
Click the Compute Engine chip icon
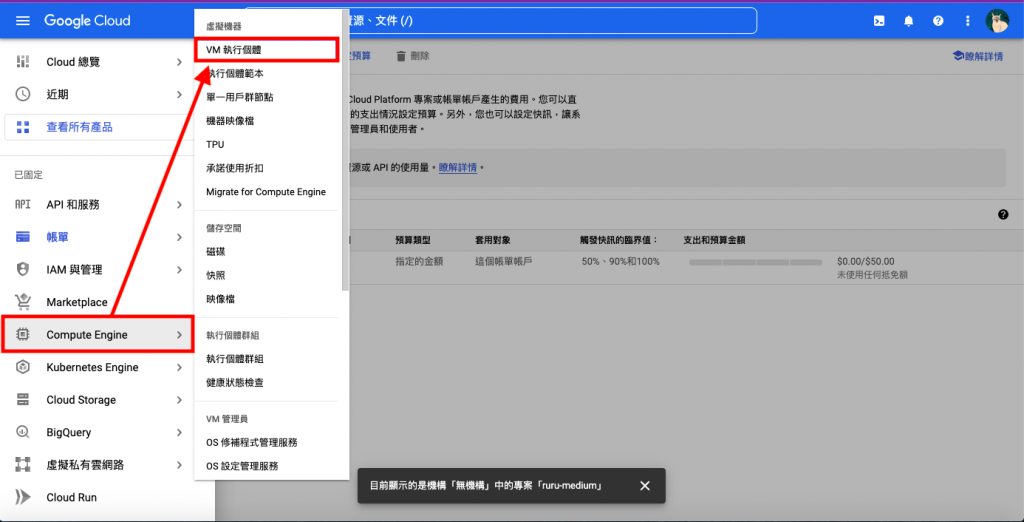(x=23, y=334)
